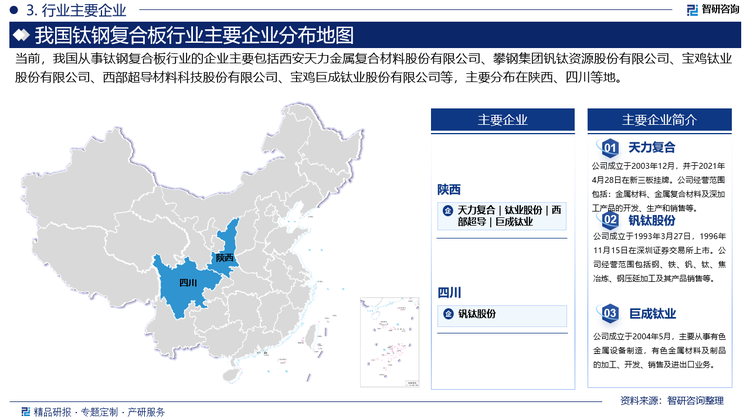Click the 资料来源：智研咨询整理 source text

672,401
